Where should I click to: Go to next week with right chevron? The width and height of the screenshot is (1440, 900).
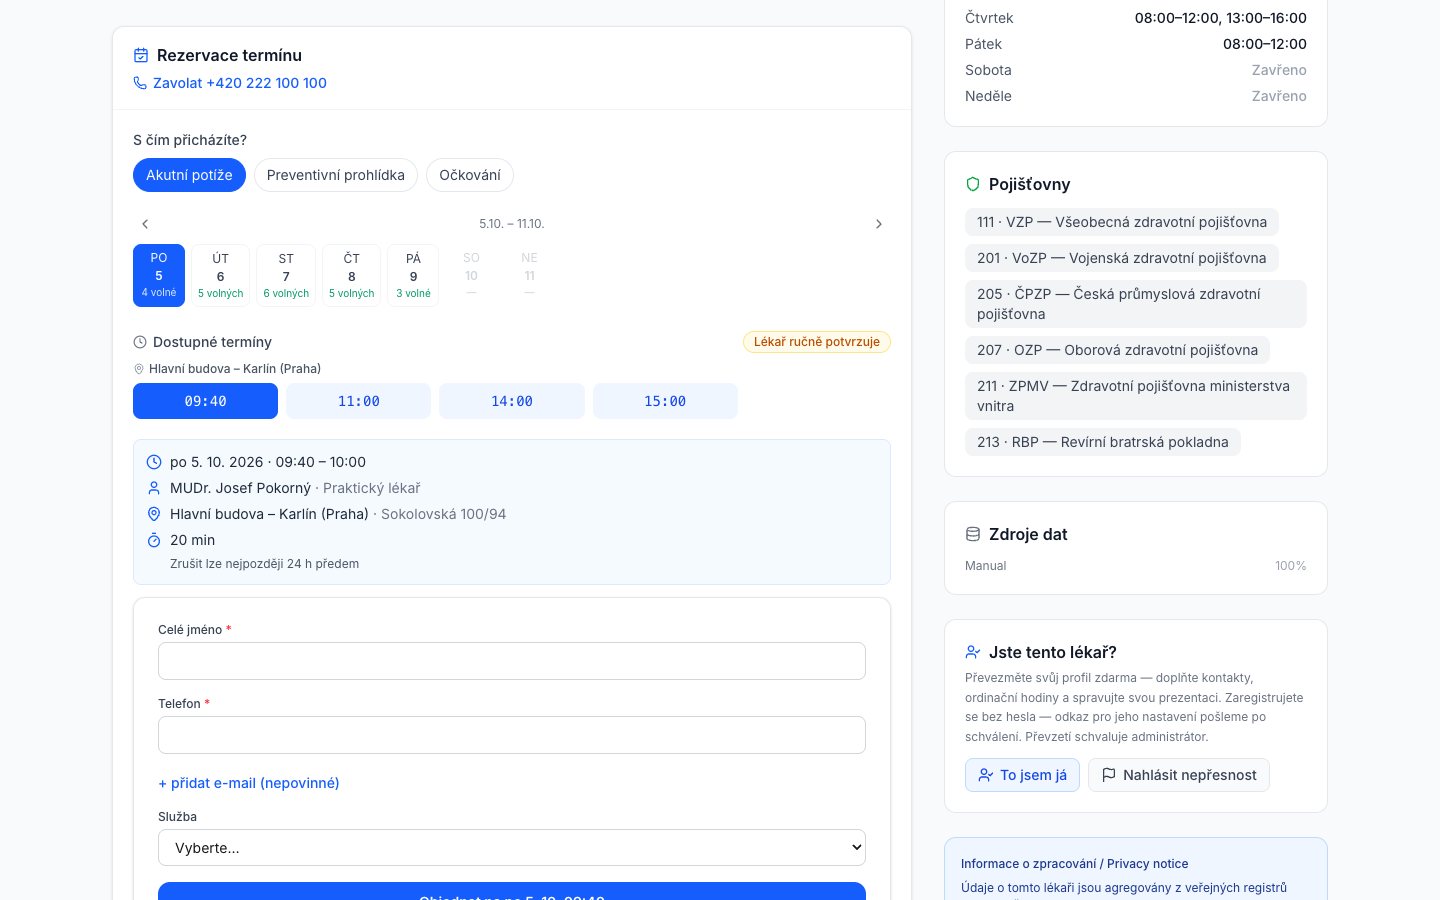click(x=879, y=224)
